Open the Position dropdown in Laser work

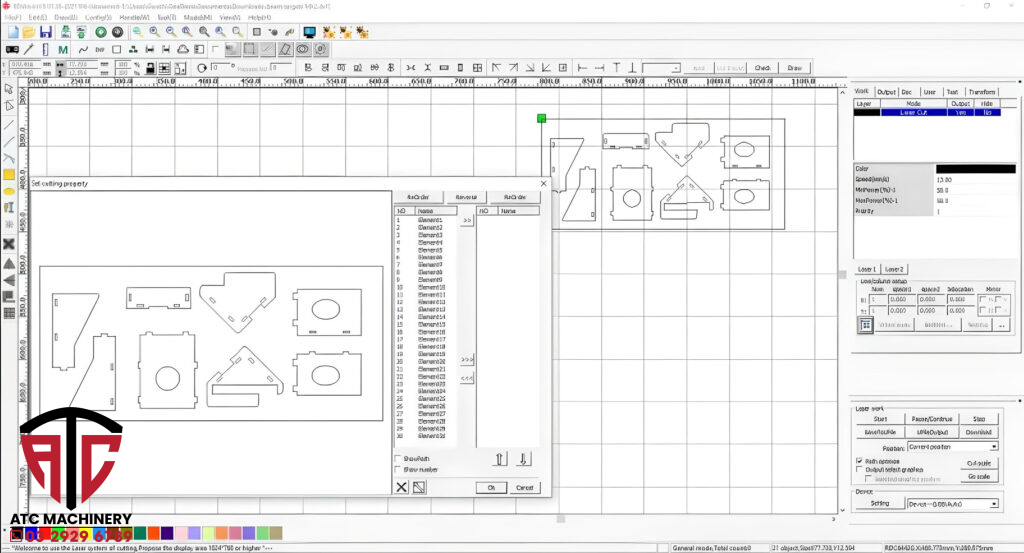pyautogui.click(x=951, y=446)
